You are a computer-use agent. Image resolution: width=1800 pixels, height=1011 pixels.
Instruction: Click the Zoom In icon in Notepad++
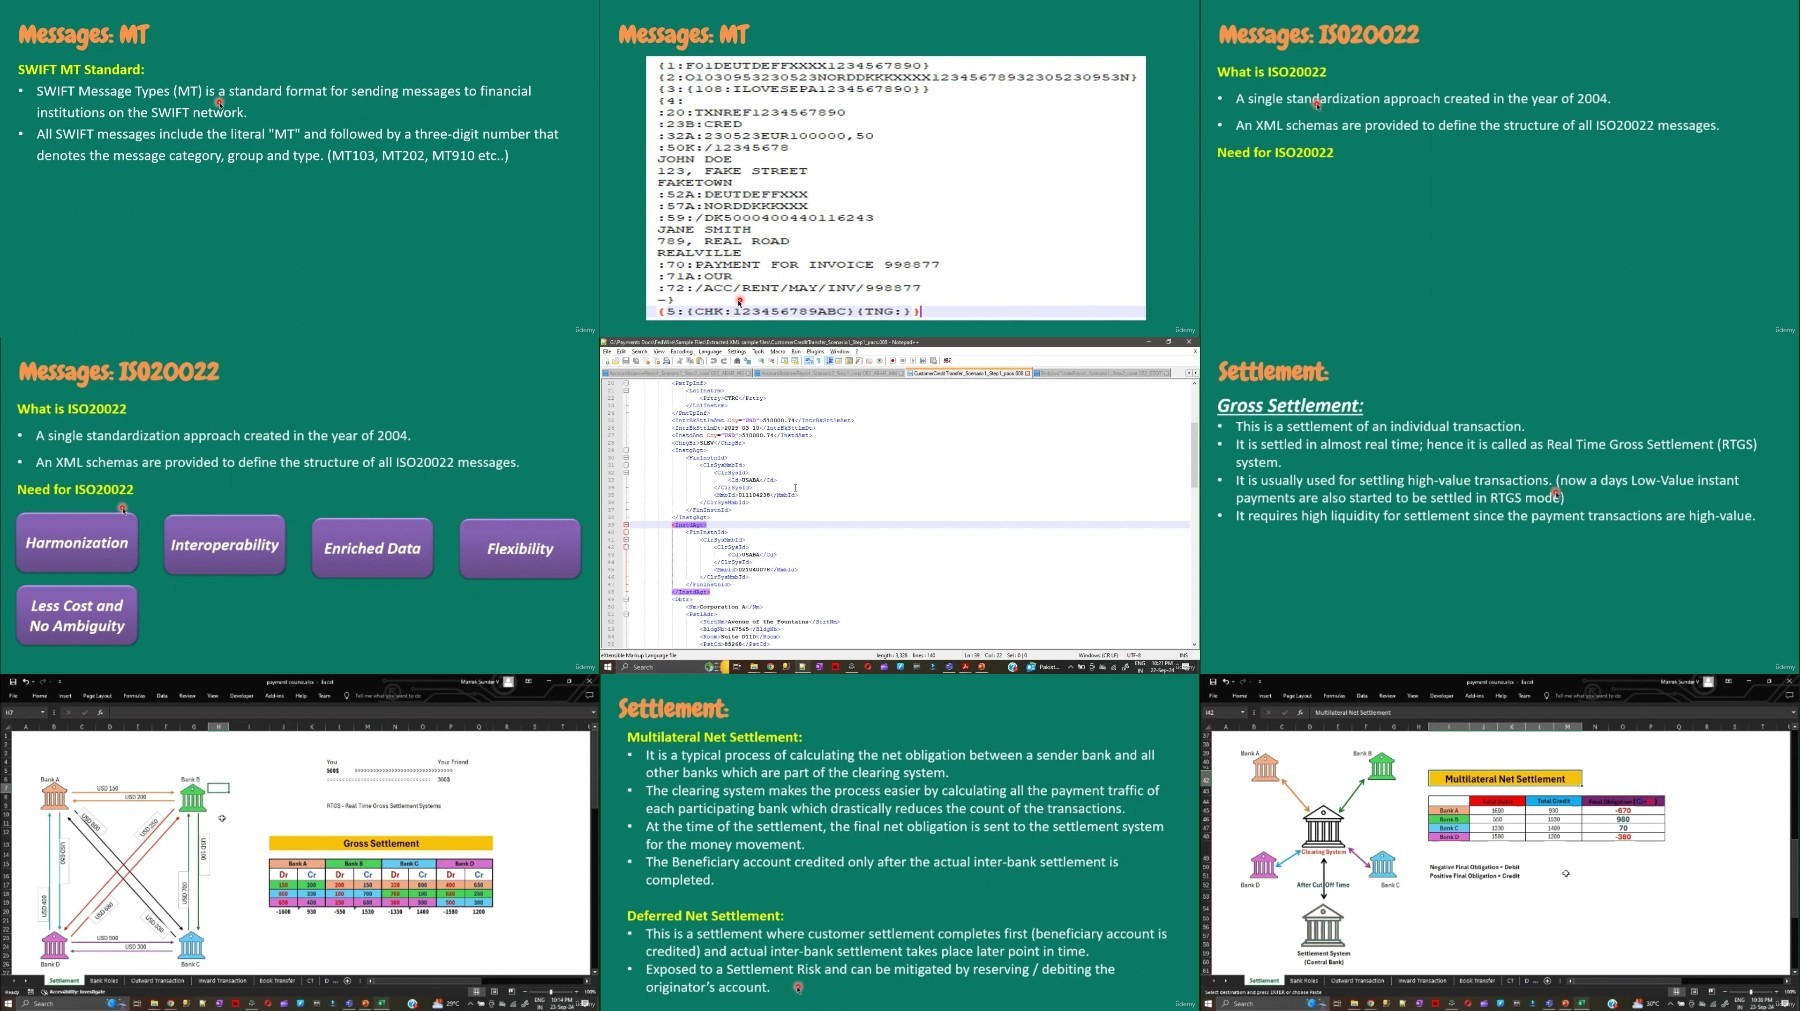[x=761, y=360]
